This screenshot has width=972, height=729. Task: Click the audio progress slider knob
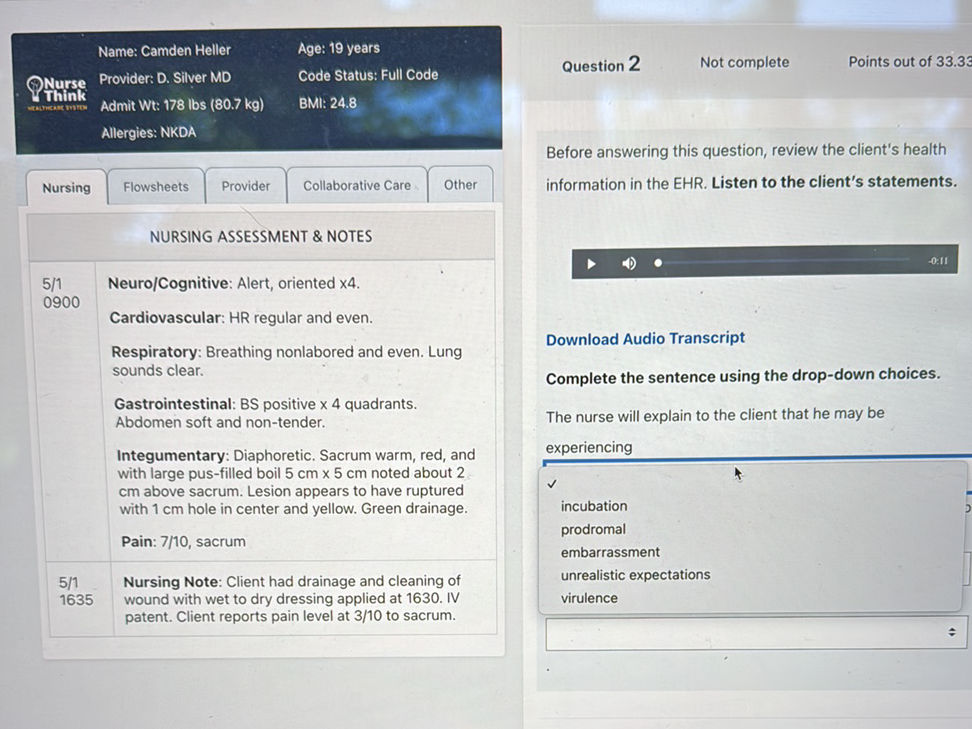(658, 264)
